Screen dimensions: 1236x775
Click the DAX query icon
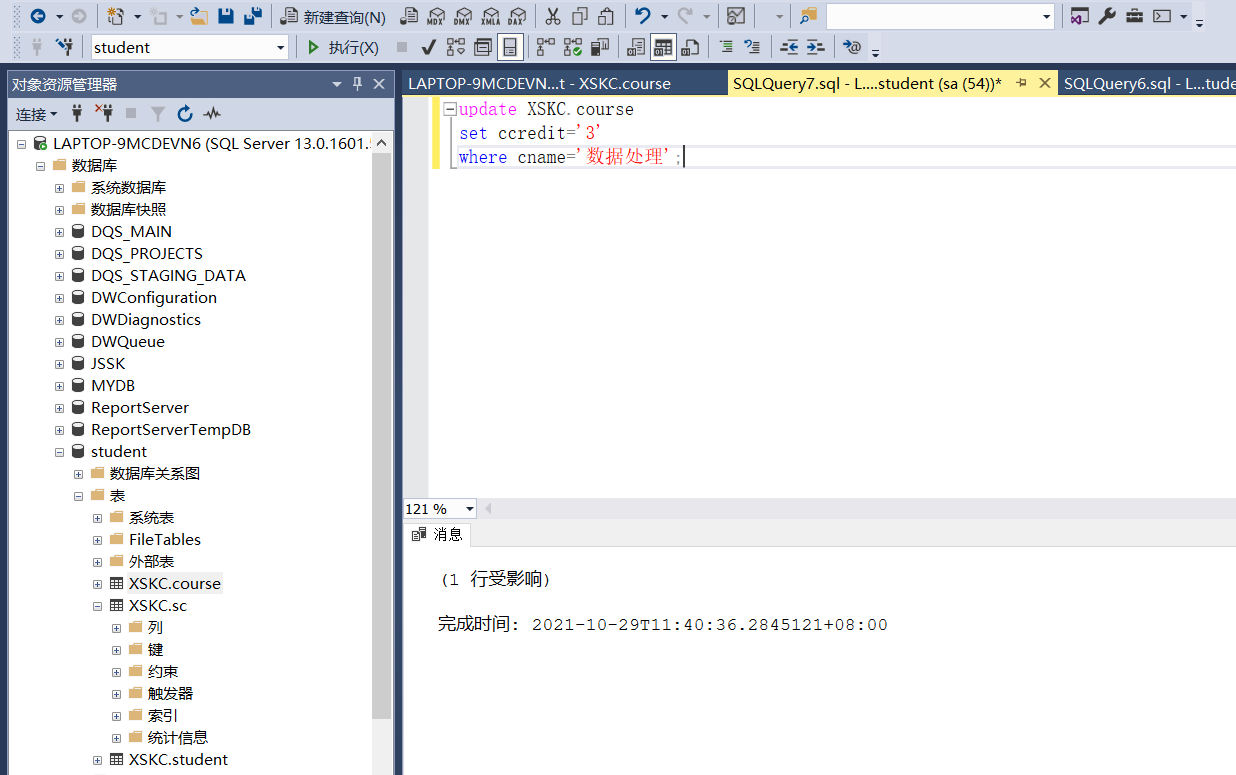pos(517,16)
